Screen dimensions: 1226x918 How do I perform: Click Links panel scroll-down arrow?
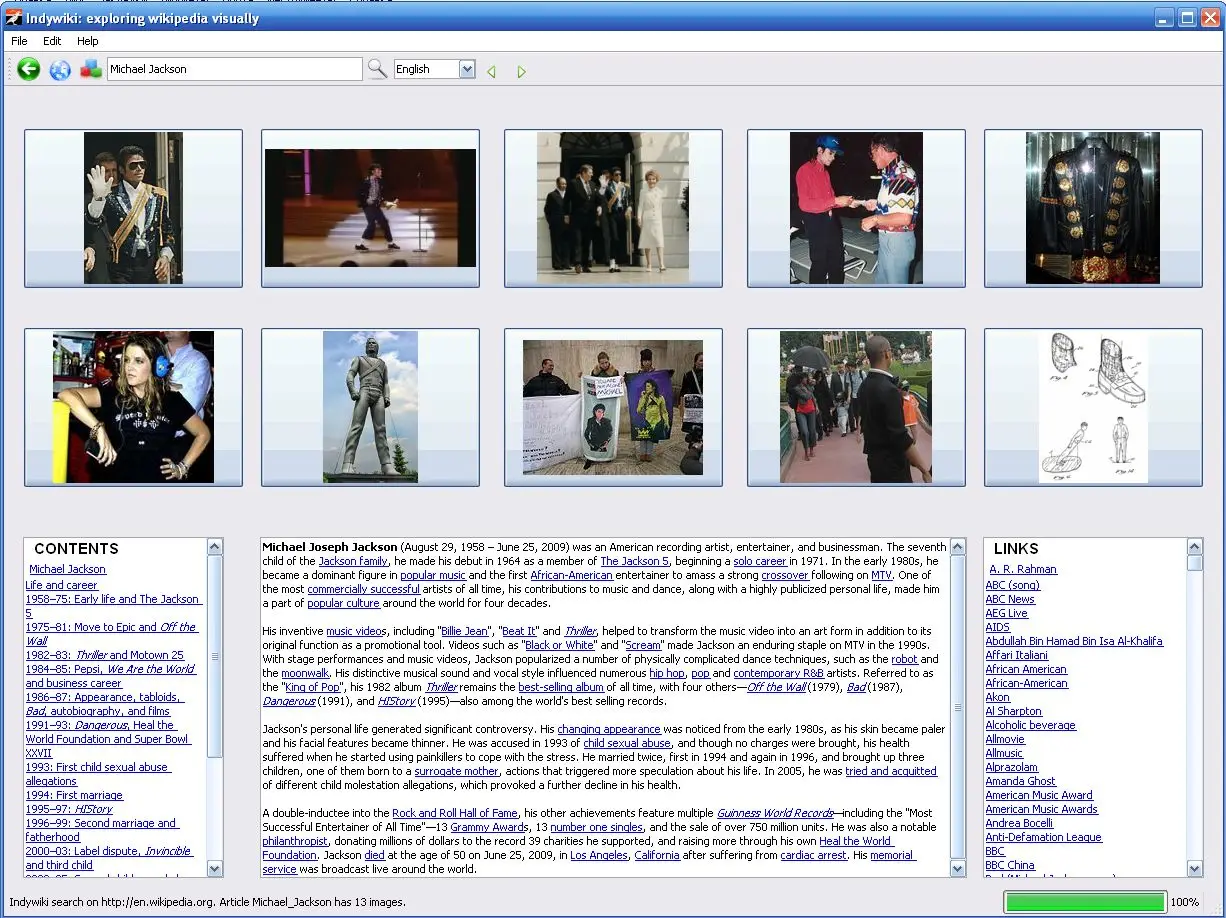[x=1195, y=869]
